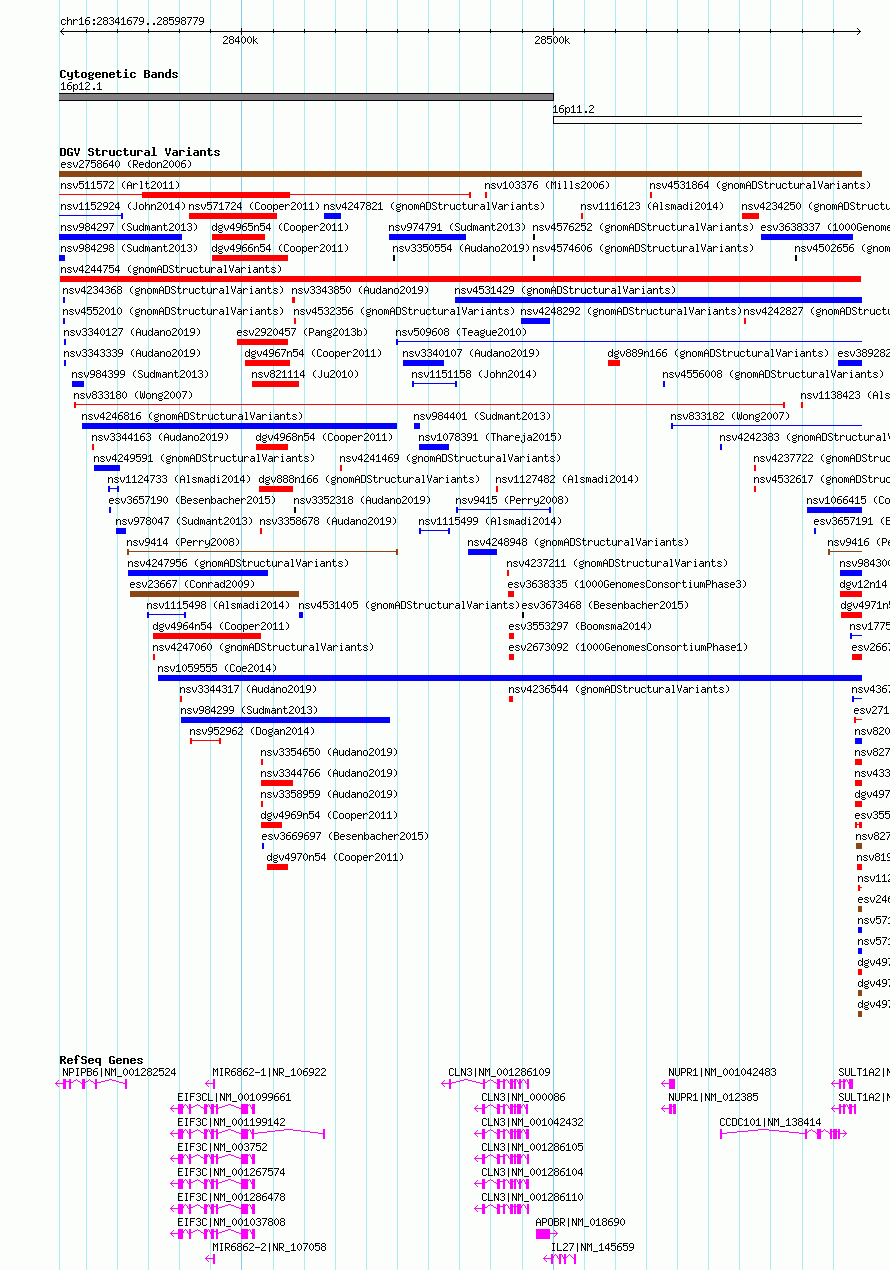Viewport: 890px width, 1270px height.
Task: Select CLN3|NM_001286109 transcript label
Action: tap(499, 1072)
